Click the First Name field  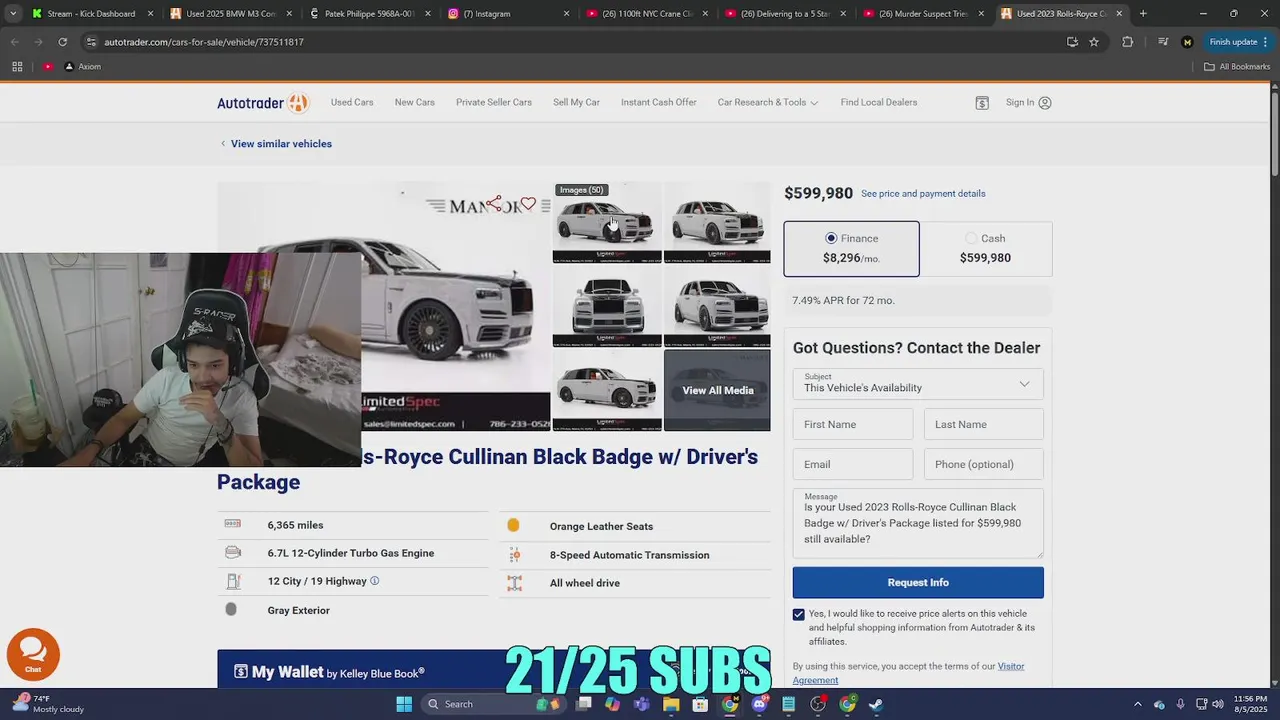click(853, 424)
